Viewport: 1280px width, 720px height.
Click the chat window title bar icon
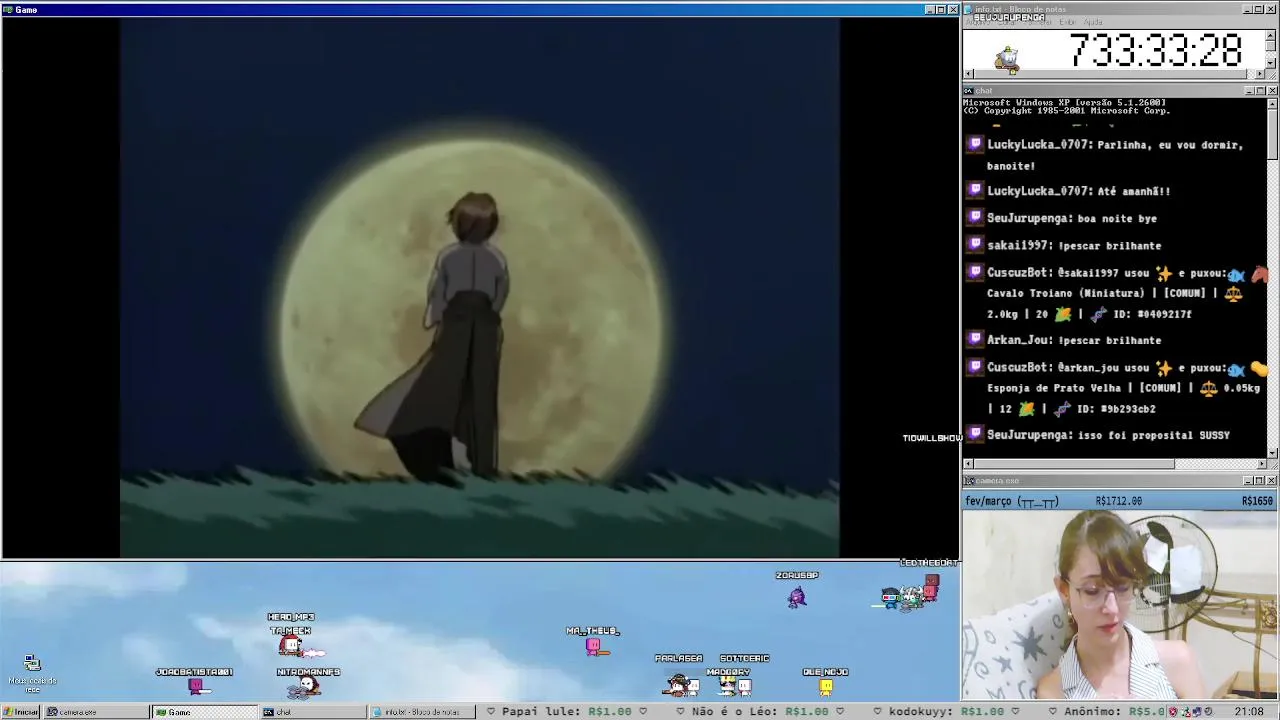969,91
